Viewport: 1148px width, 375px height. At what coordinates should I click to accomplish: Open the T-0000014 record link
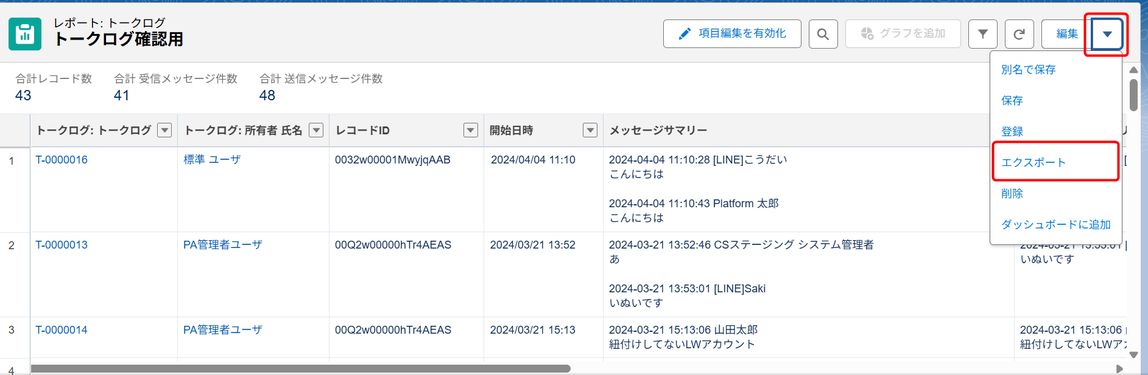pos(62,330)
